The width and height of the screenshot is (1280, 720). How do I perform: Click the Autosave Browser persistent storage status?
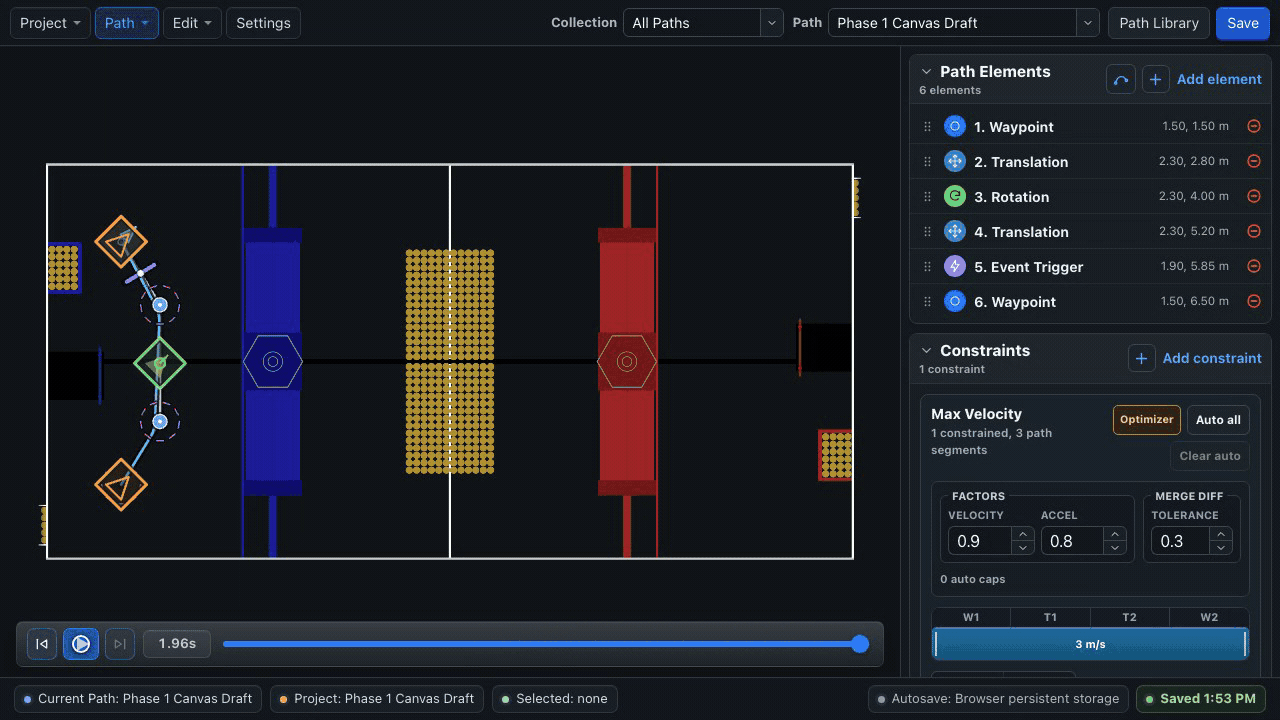coord(999,699)
